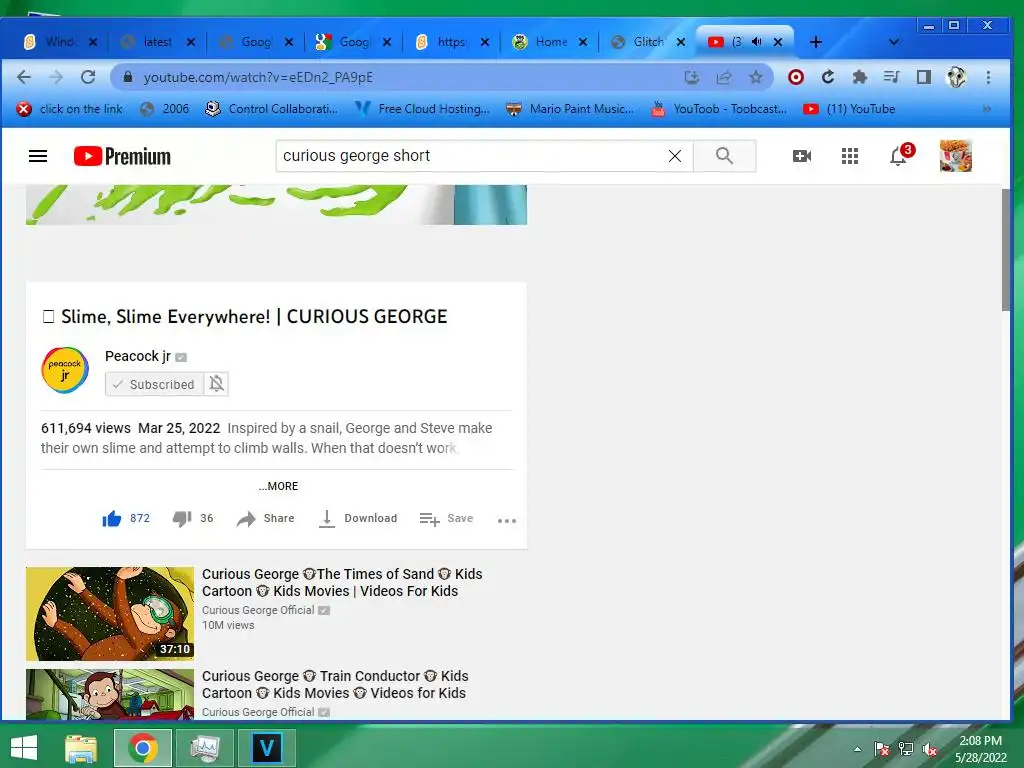Open Chrome profile avatar
Viewport: 1024px width, 768px height.
(x=956, y=77)
